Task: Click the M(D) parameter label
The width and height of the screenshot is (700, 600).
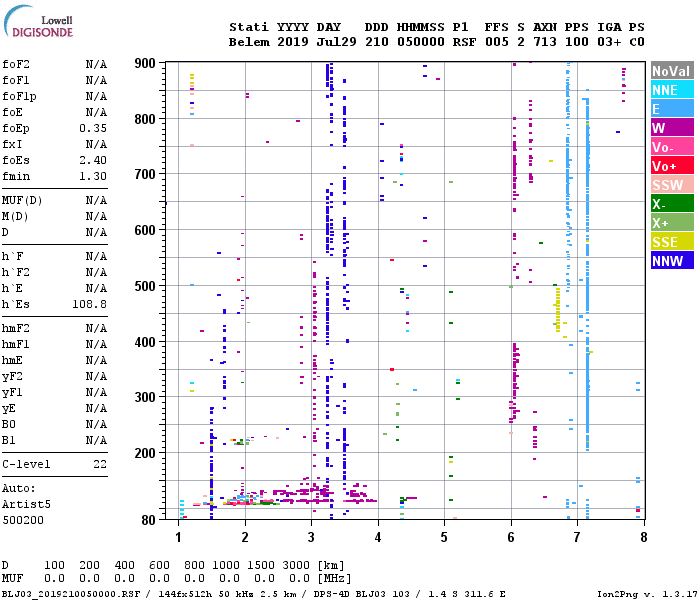Action: coord(15,217)
